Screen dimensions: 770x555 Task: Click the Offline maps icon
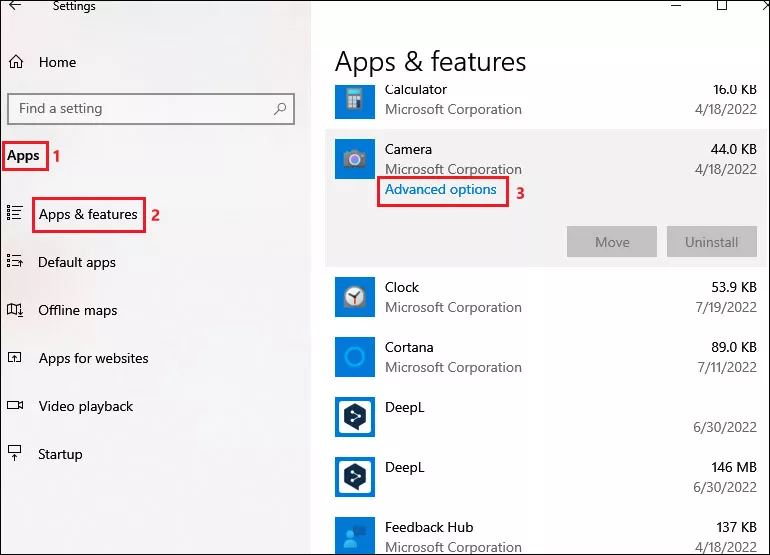[15, 310]
